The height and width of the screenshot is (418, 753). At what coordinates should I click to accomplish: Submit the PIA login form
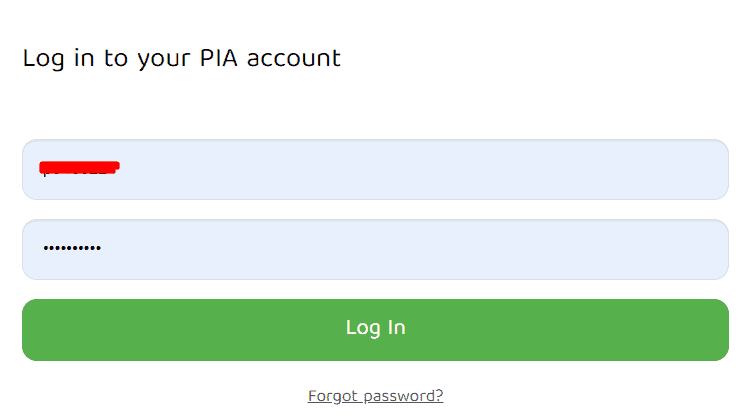coord(375,329)
